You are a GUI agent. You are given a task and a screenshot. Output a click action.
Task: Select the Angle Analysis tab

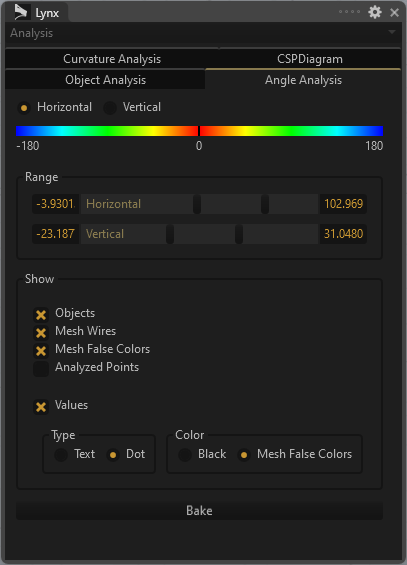click(x=303, y=80)
